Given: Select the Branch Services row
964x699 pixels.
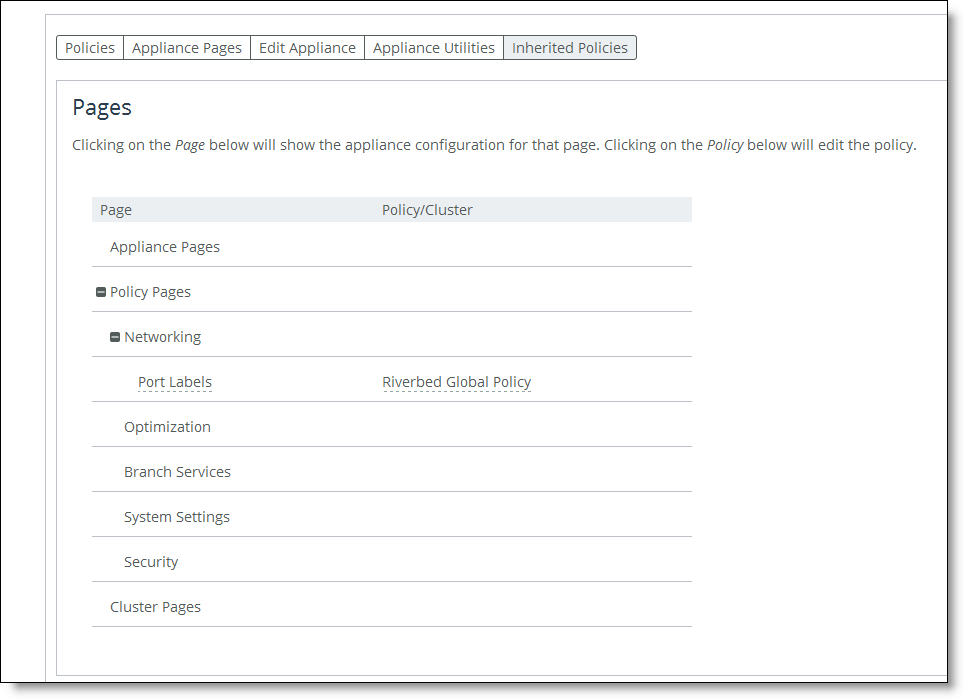Looking at the screenshot, I should pos(392,472).
